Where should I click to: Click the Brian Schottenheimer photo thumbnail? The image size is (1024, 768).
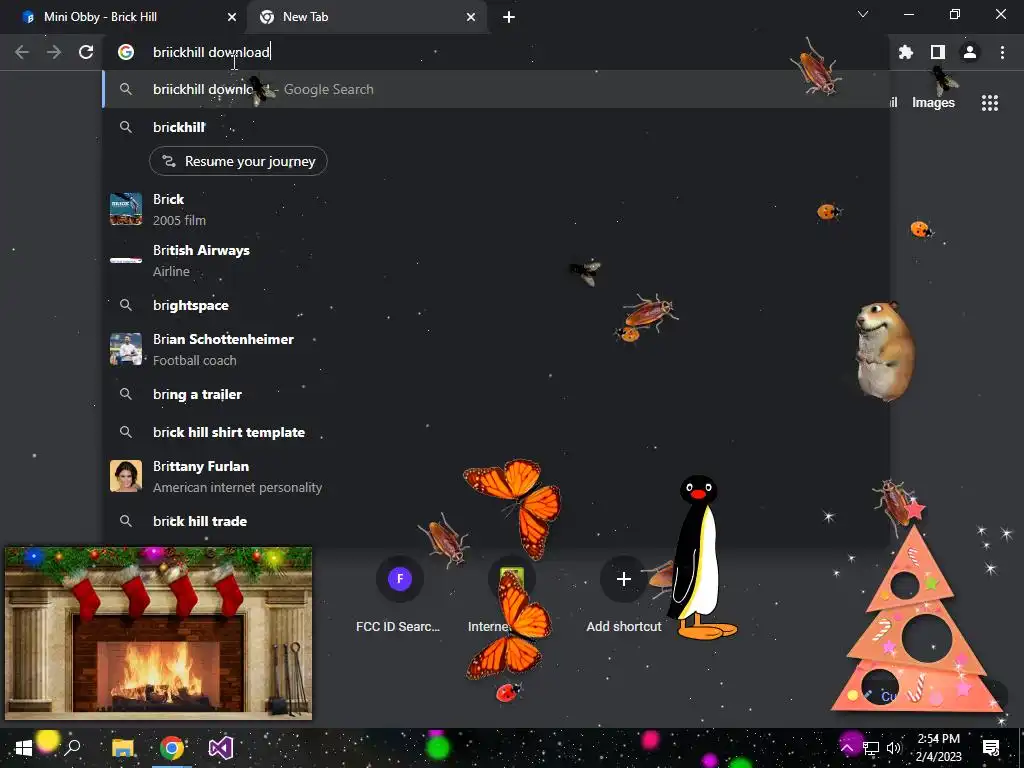[126, 349]
